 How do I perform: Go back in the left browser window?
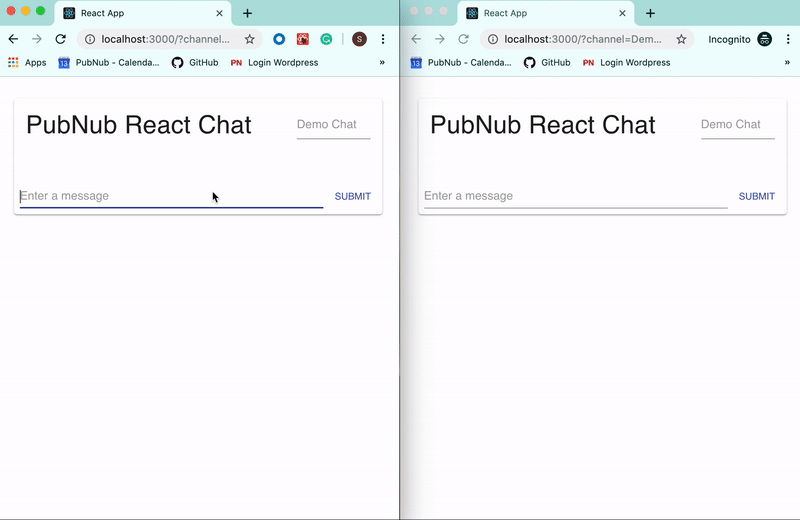click(13, 39)
